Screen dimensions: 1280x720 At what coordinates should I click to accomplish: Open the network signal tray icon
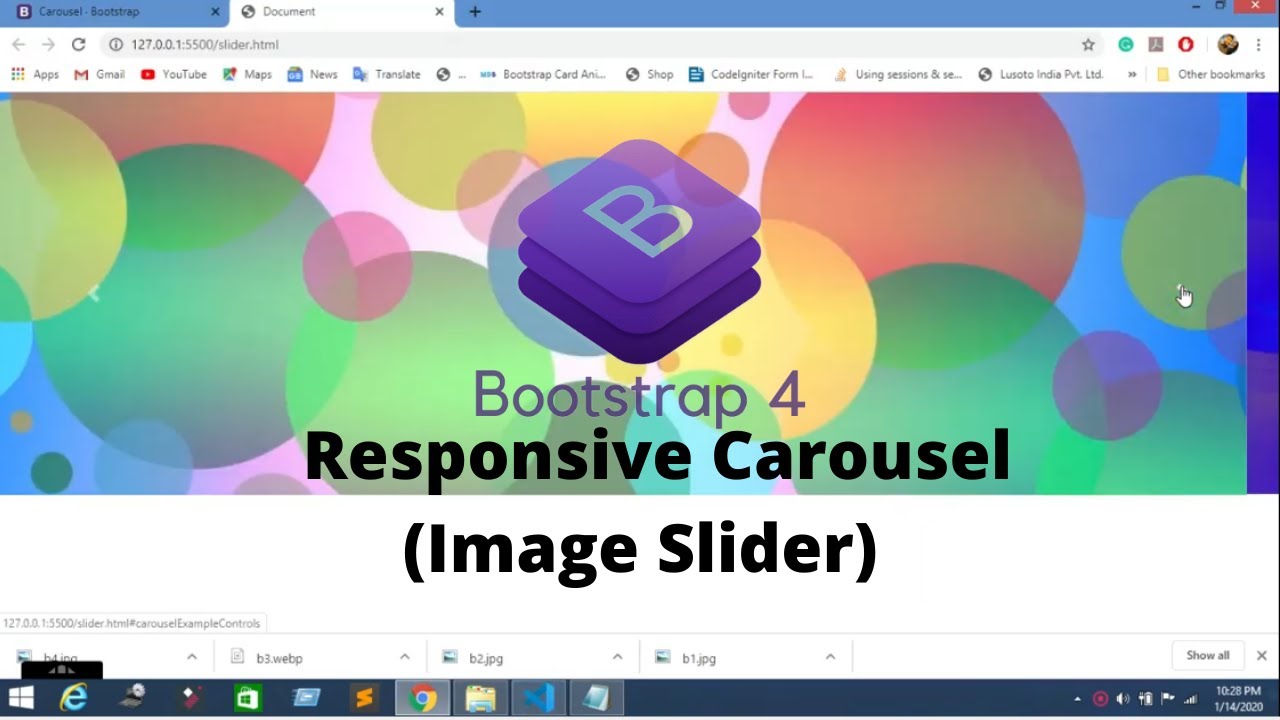pos(1190,698)
